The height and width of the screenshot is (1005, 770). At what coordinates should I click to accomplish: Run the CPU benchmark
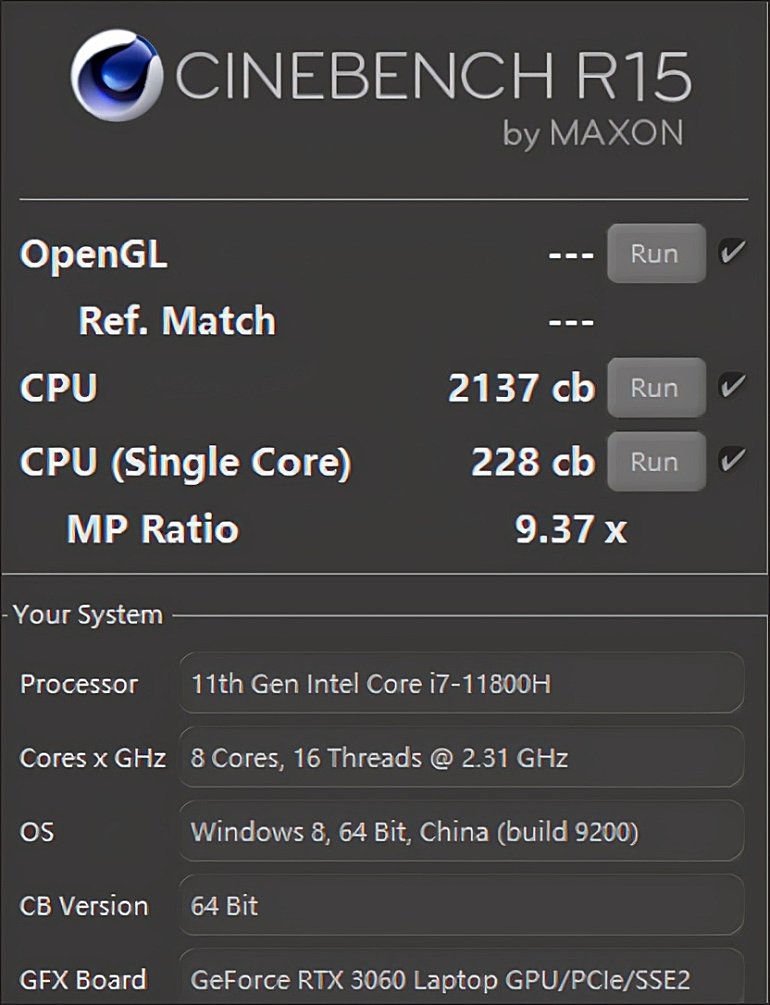[657, 388]
